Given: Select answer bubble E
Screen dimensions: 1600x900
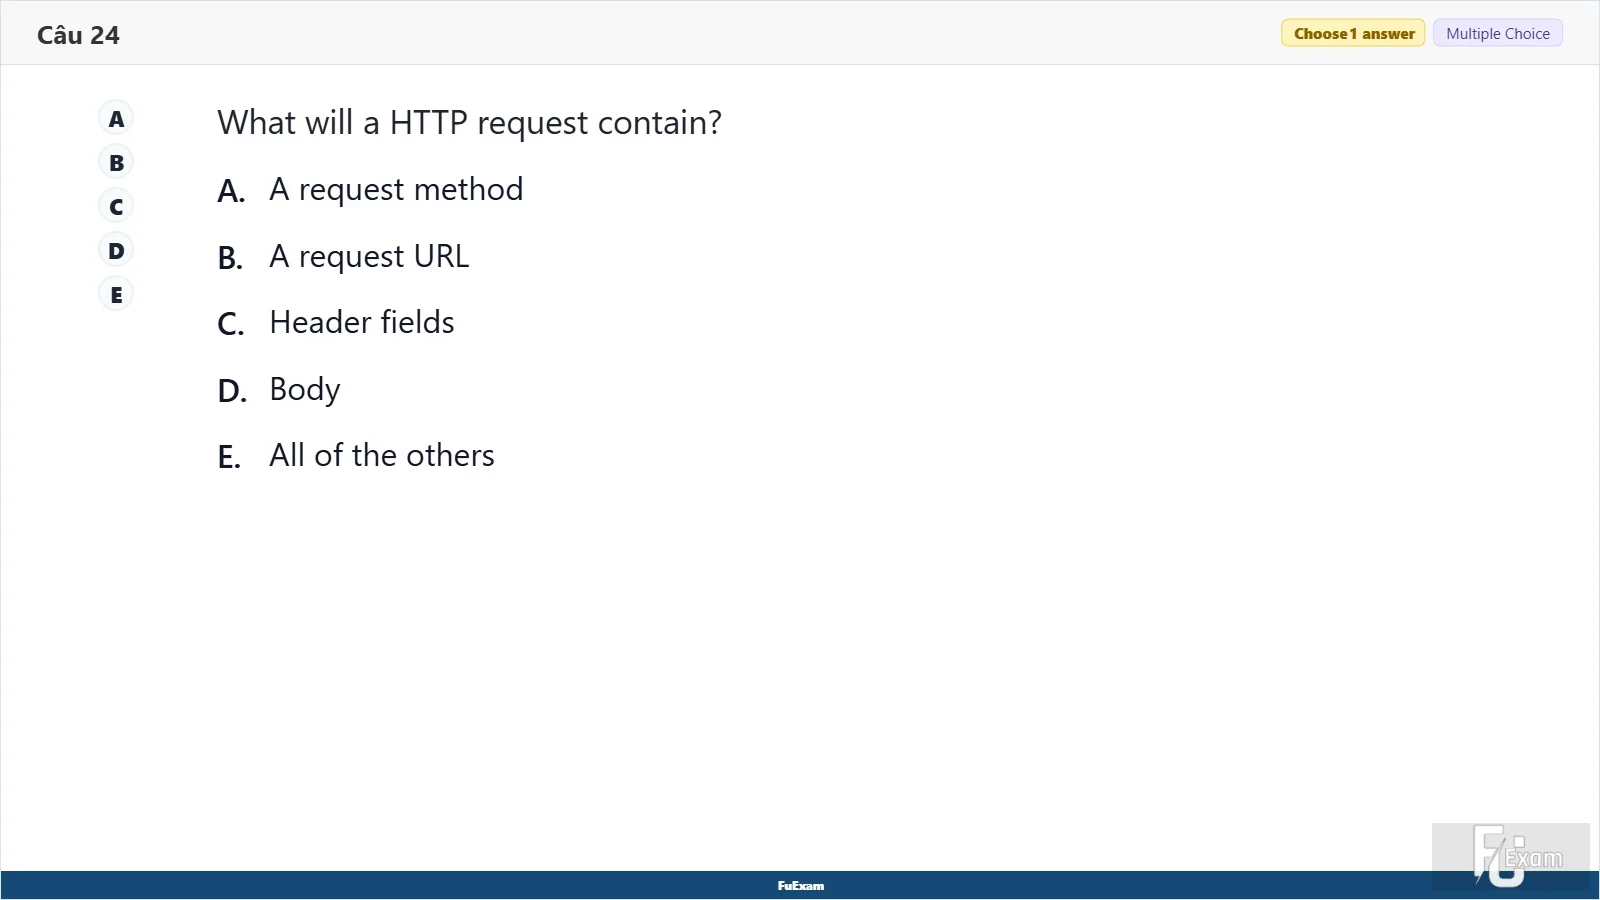Looking at the screenshot, I should point(116,295).
